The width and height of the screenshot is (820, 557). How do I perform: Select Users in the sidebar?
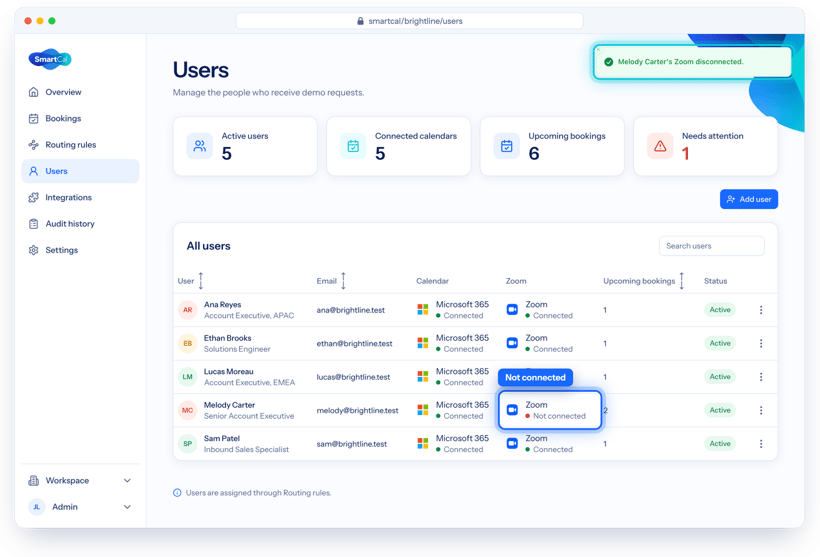pyautogui.click(x=80, y=171)
